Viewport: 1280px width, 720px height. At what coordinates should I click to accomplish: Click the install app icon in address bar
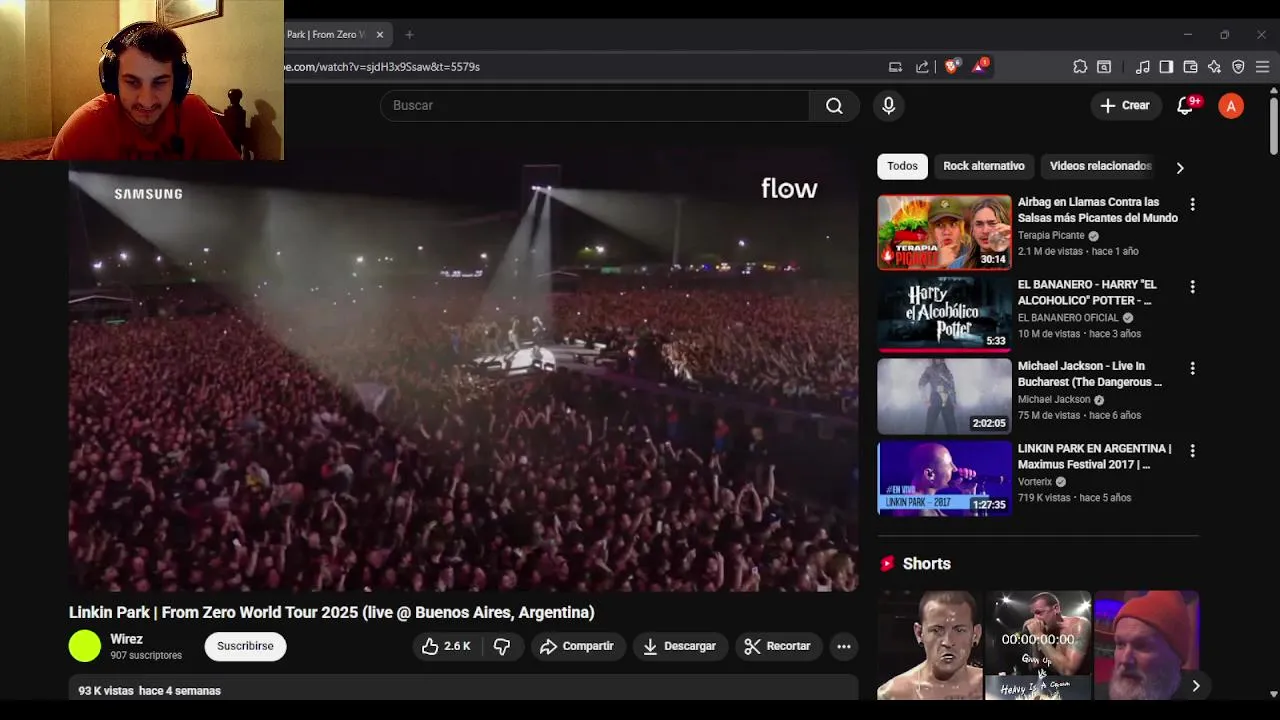click(895, 67)
